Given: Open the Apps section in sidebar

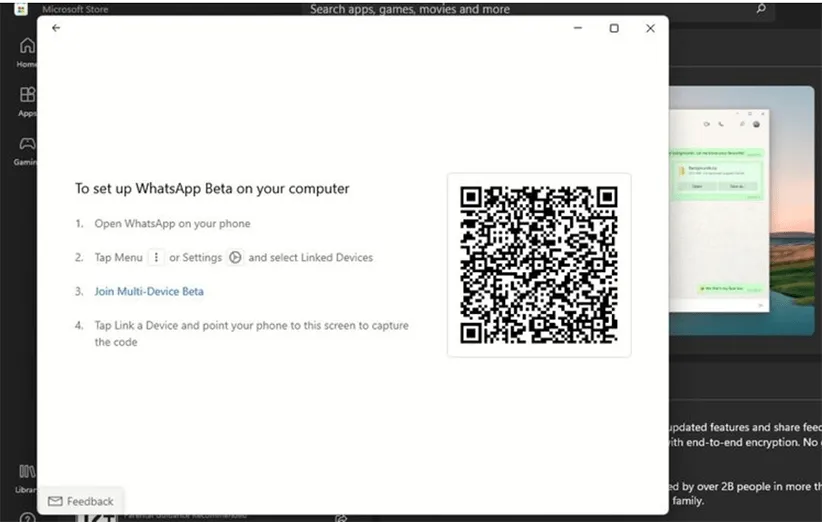Looking at the screenshot, I should click(x=27, y=101).
